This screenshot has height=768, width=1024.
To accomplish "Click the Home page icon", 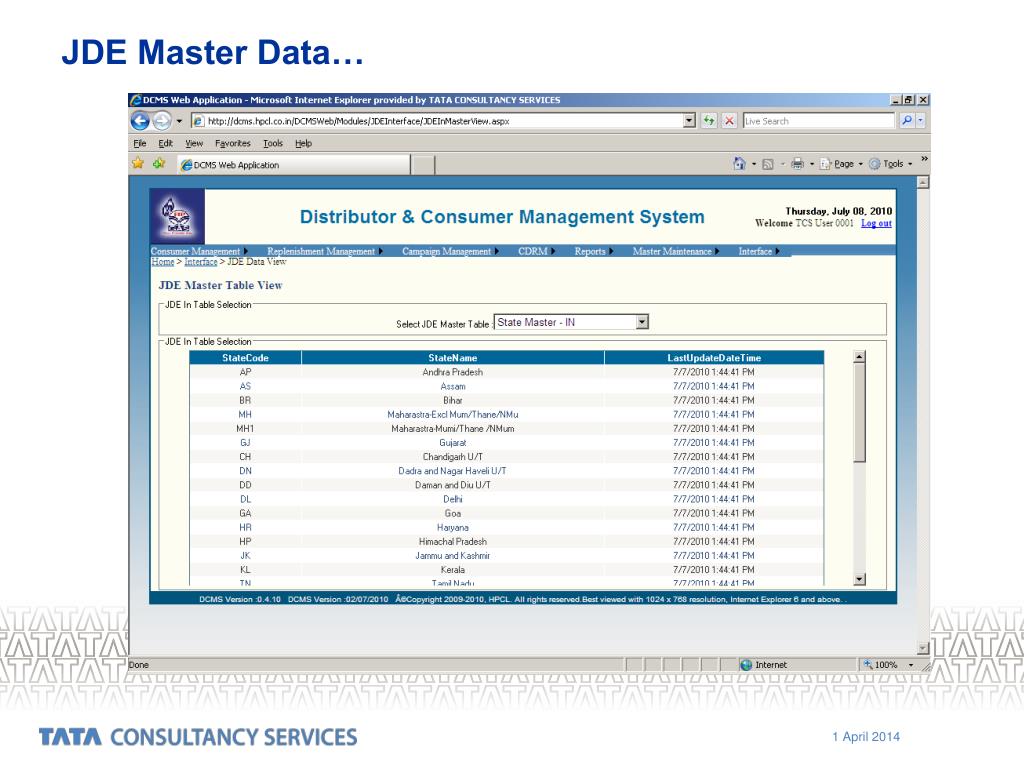I will pyautogui.click(x=739, y=163).
